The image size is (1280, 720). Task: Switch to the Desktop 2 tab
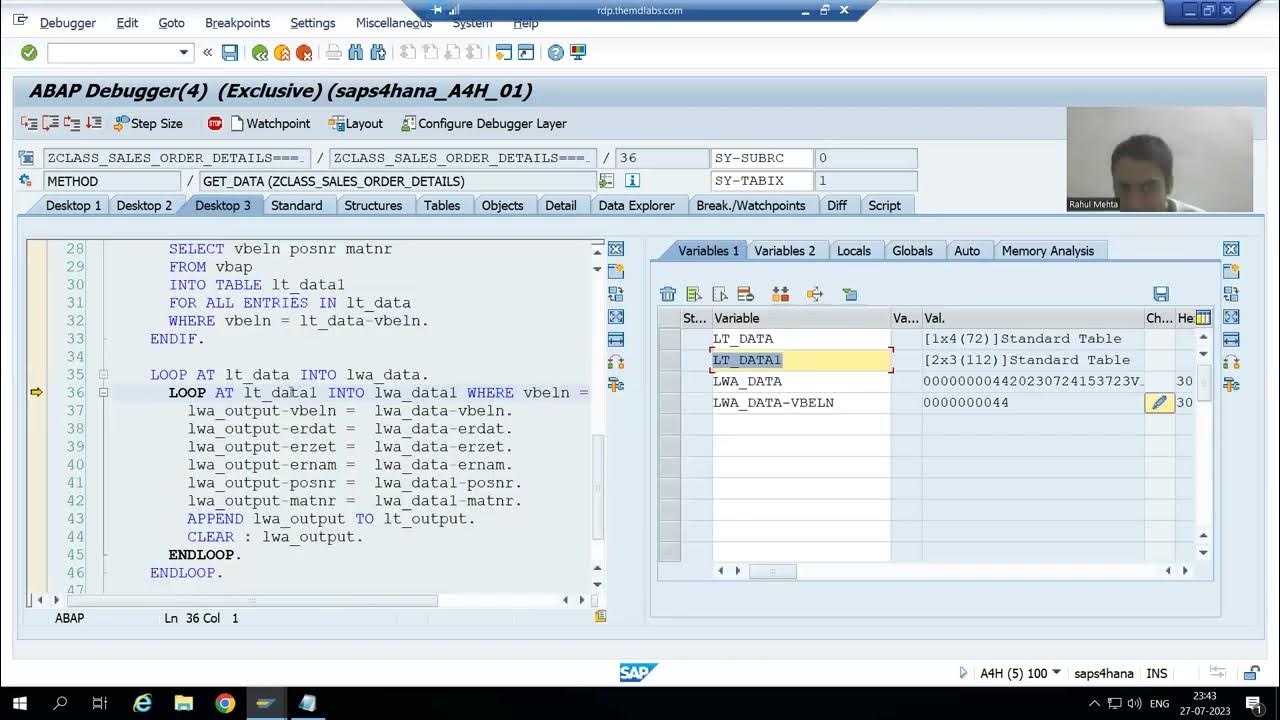(x=144, y=205)
